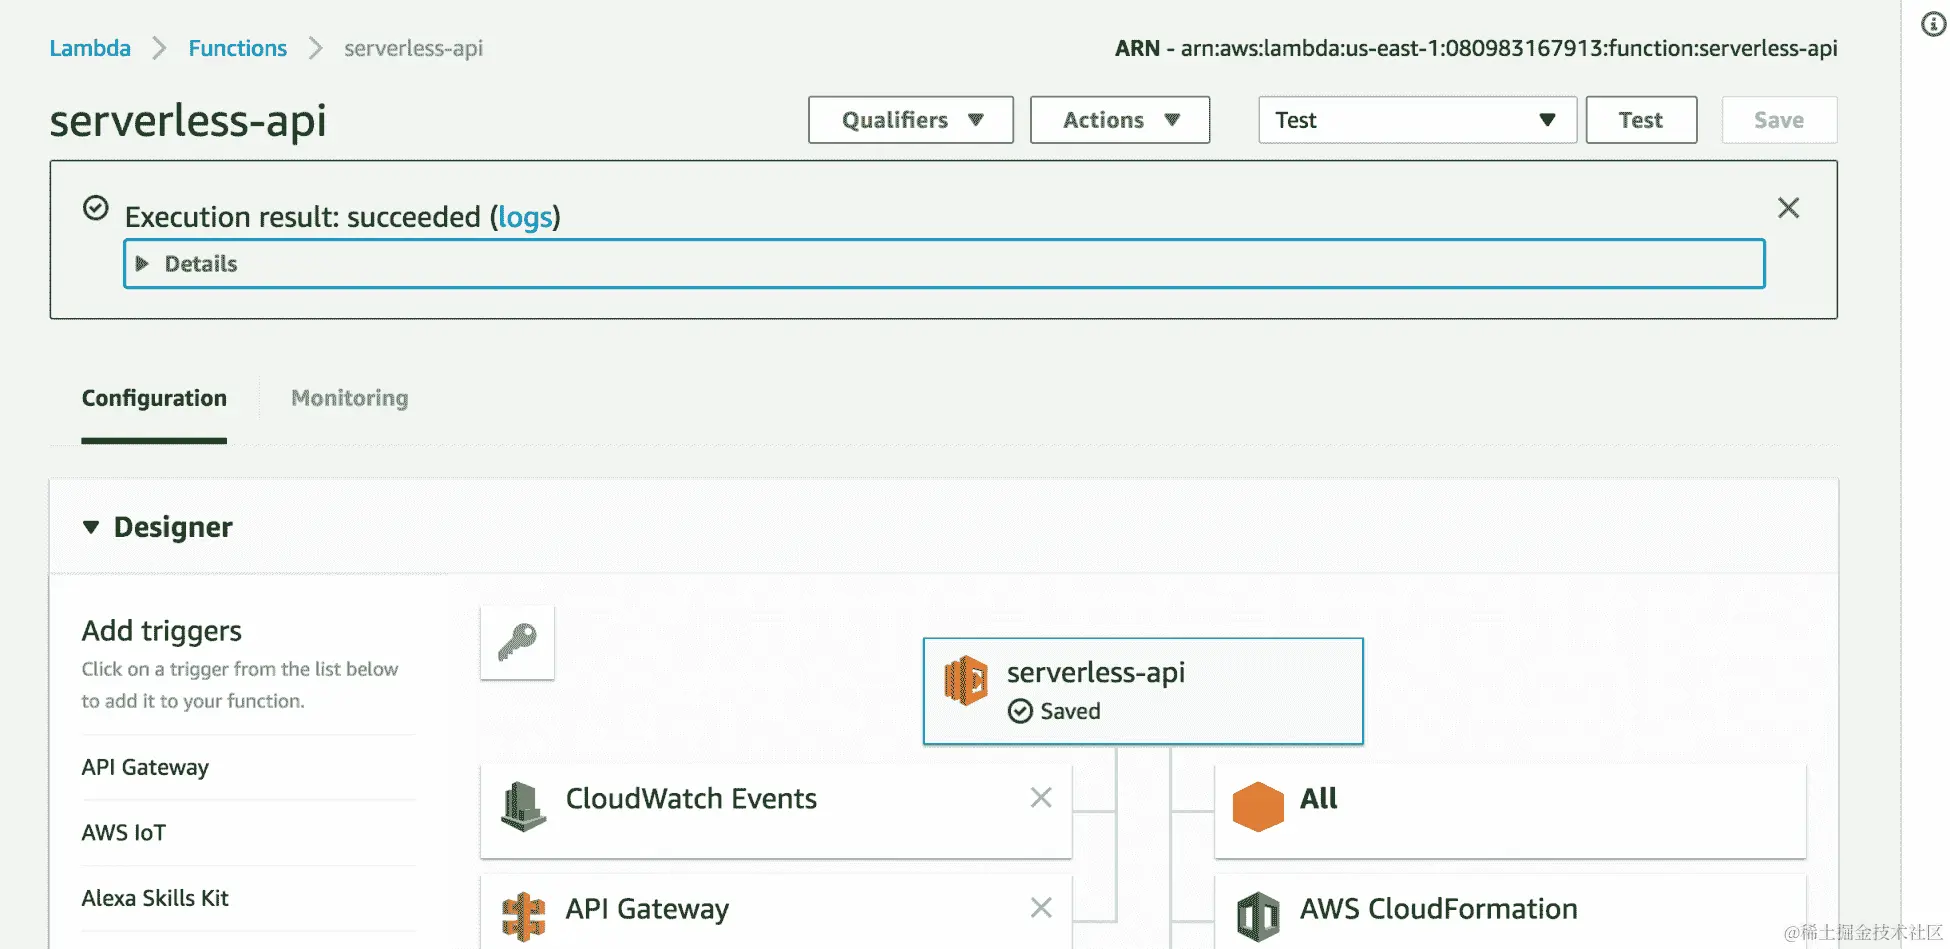Go to the Lambda breadcrumb link
The image size is (1950, 949).
[90, 48]
